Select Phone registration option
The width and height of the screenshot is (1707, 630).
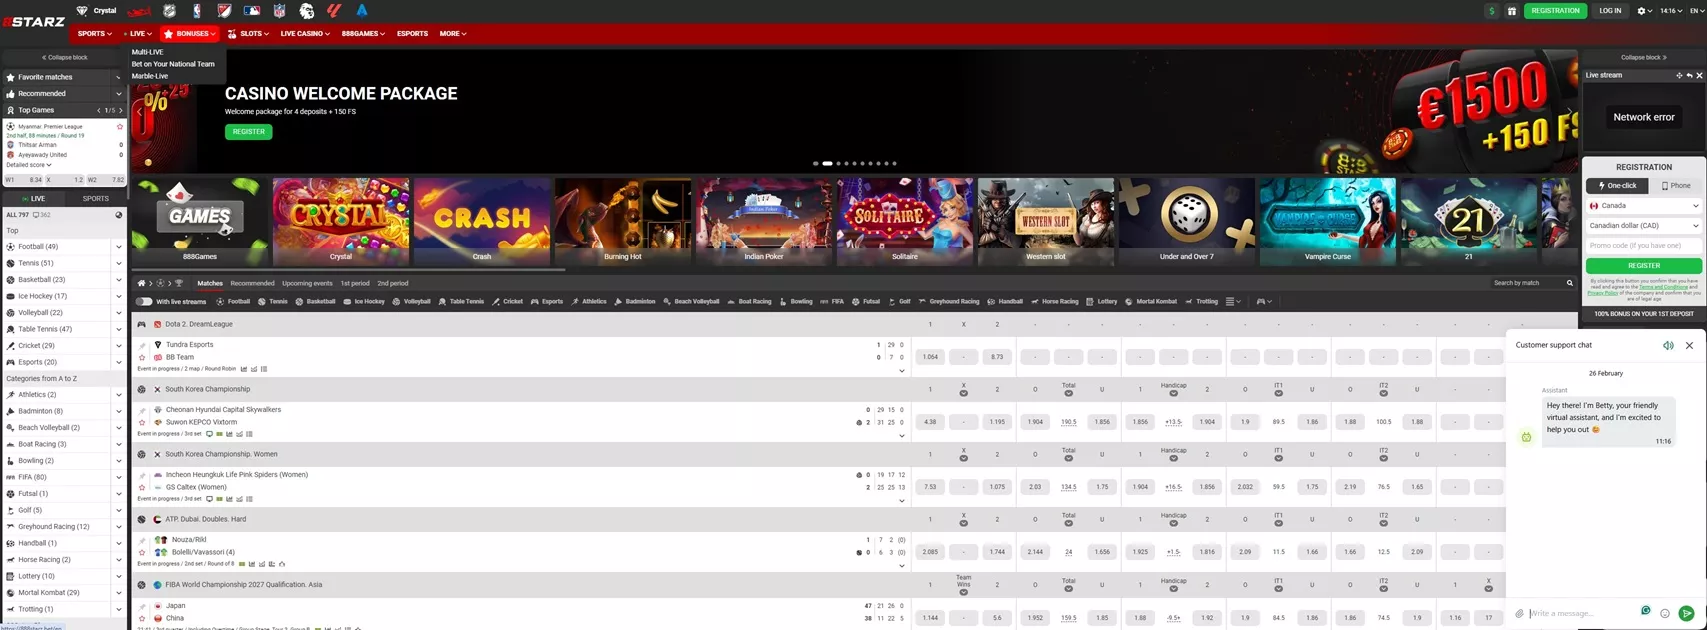(1675, 185)
